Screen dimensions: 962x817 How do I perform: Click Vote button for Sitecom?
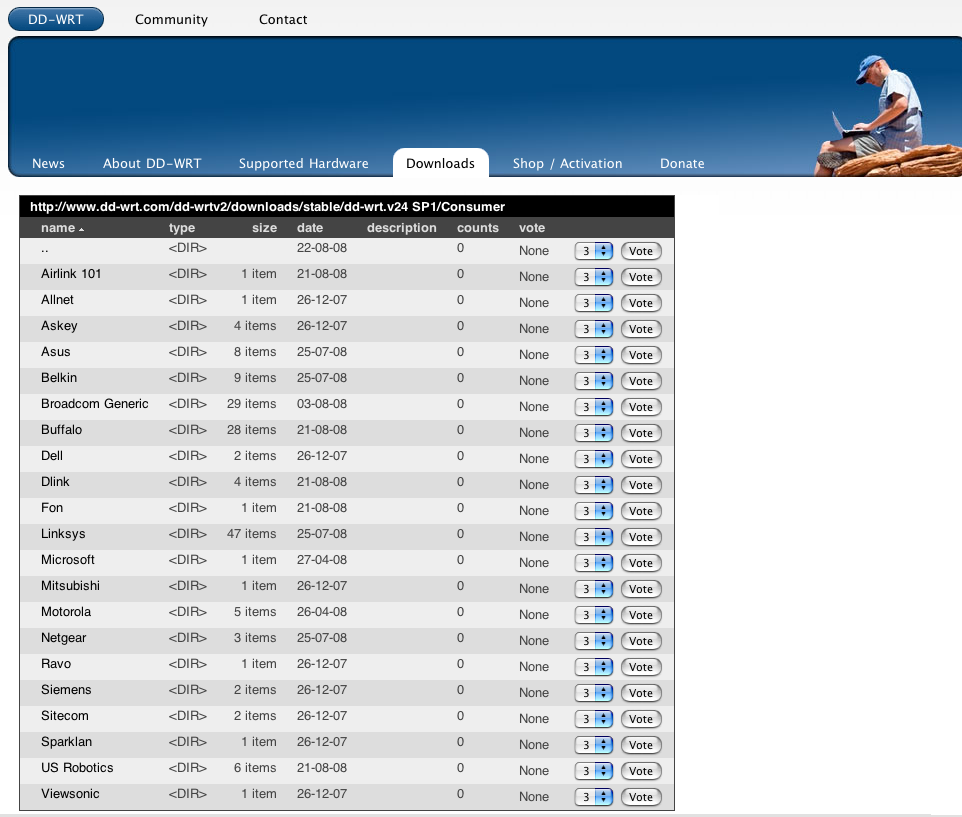pos(641,719)
